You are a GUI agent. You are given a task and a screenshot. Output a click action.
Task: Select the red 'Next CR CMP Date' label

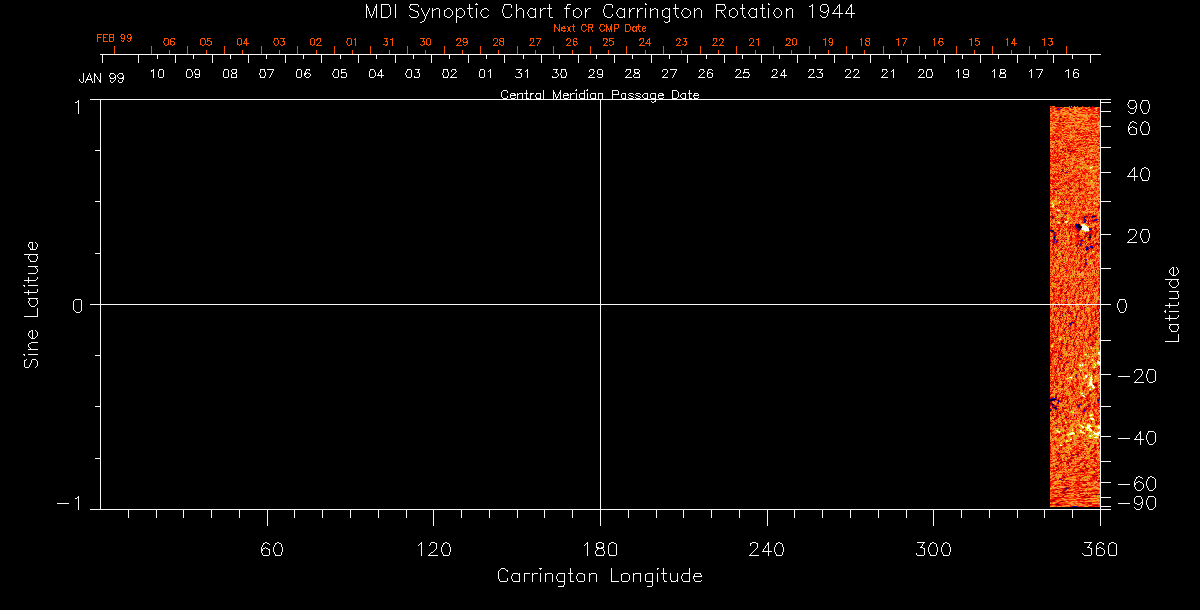click(x=600, y=28)
